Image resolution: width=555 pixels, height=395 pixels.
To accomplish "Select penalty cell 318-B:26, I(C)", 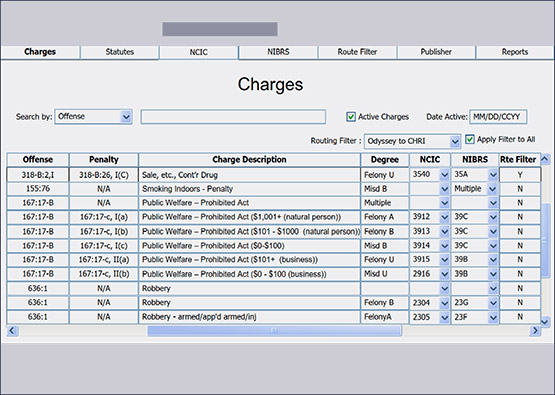I will point(104,175).
